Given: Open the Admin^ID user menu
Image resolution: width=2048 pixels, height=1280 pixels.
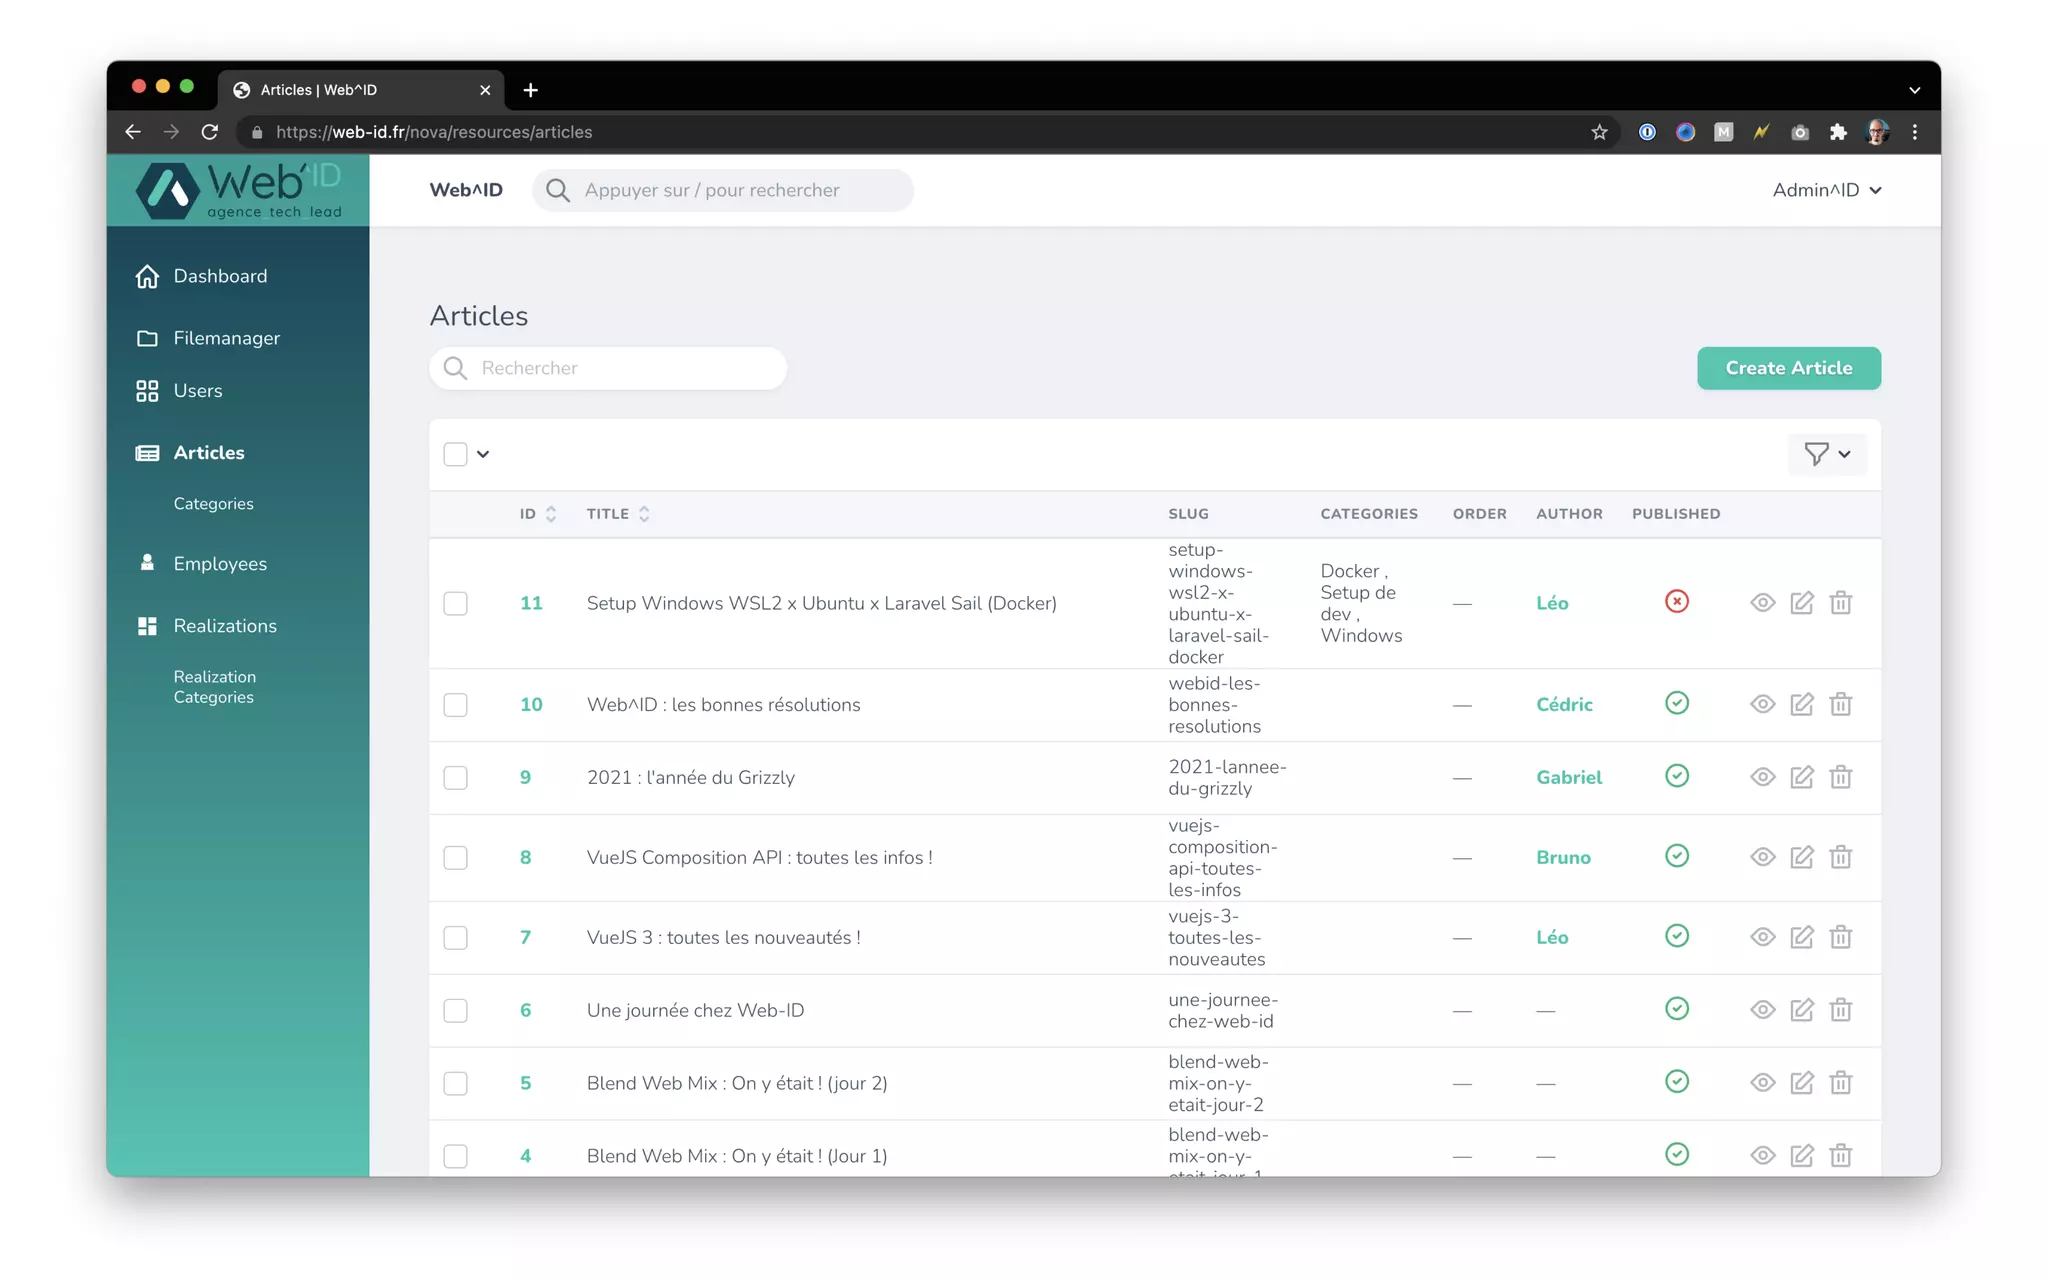Looking at the screenshot, I should [1826, 190].
